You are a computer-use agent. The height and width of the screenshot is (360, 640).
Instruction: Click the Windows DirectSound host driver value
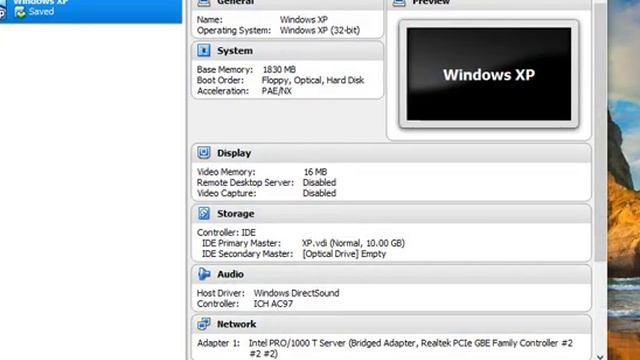296,293
